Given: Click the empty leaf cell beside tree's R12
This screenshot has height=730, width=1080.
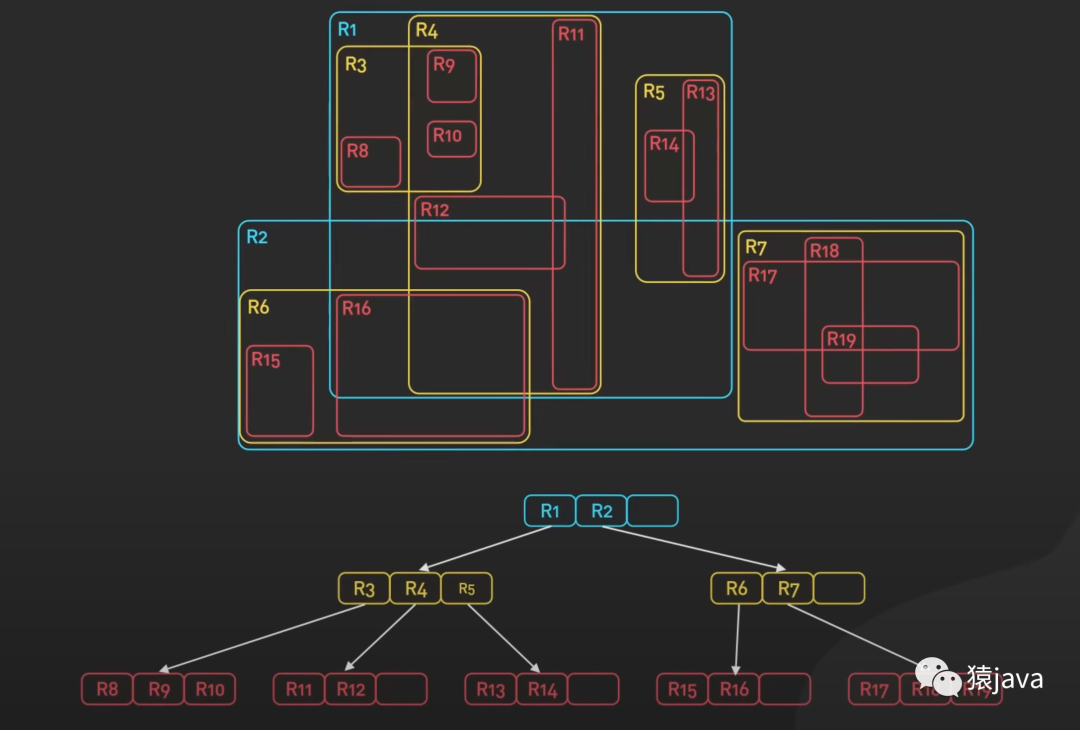Looking at the screenshot, I should (402, 689).
